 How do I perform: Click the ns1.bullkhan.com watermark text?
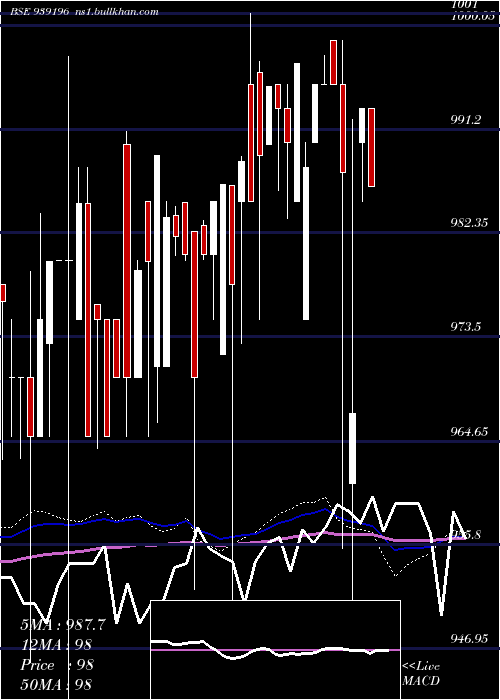point(117,11)
